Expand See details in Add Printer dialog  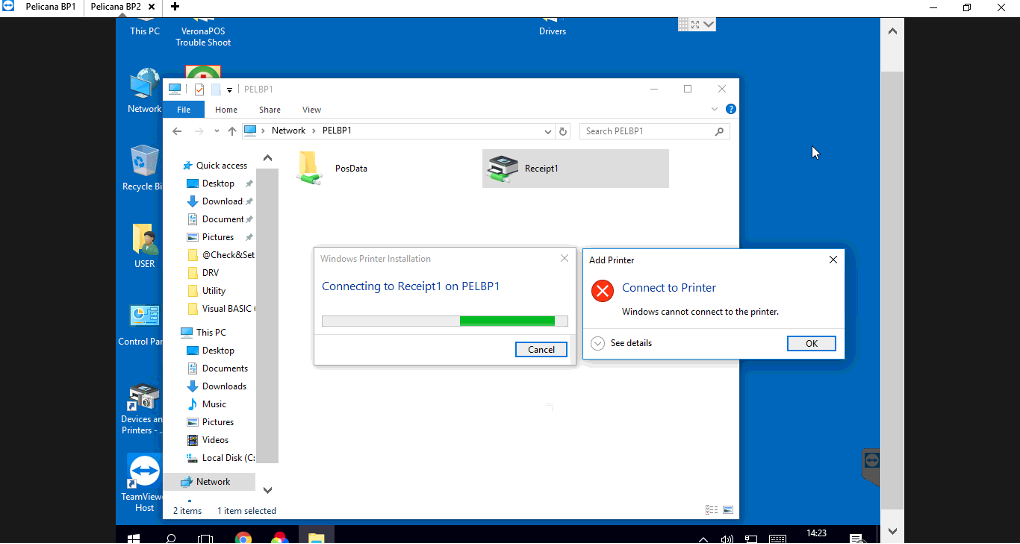click(x=622, y=343)
